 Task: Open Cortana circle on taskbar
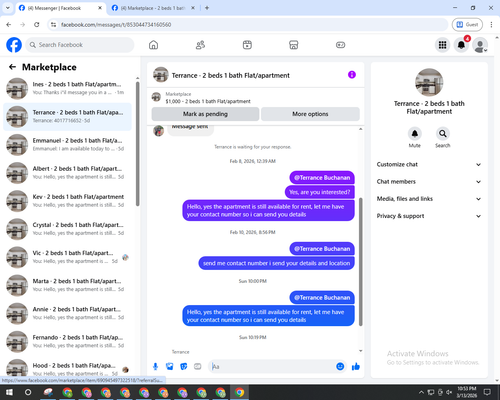click(x=28, y=392)
